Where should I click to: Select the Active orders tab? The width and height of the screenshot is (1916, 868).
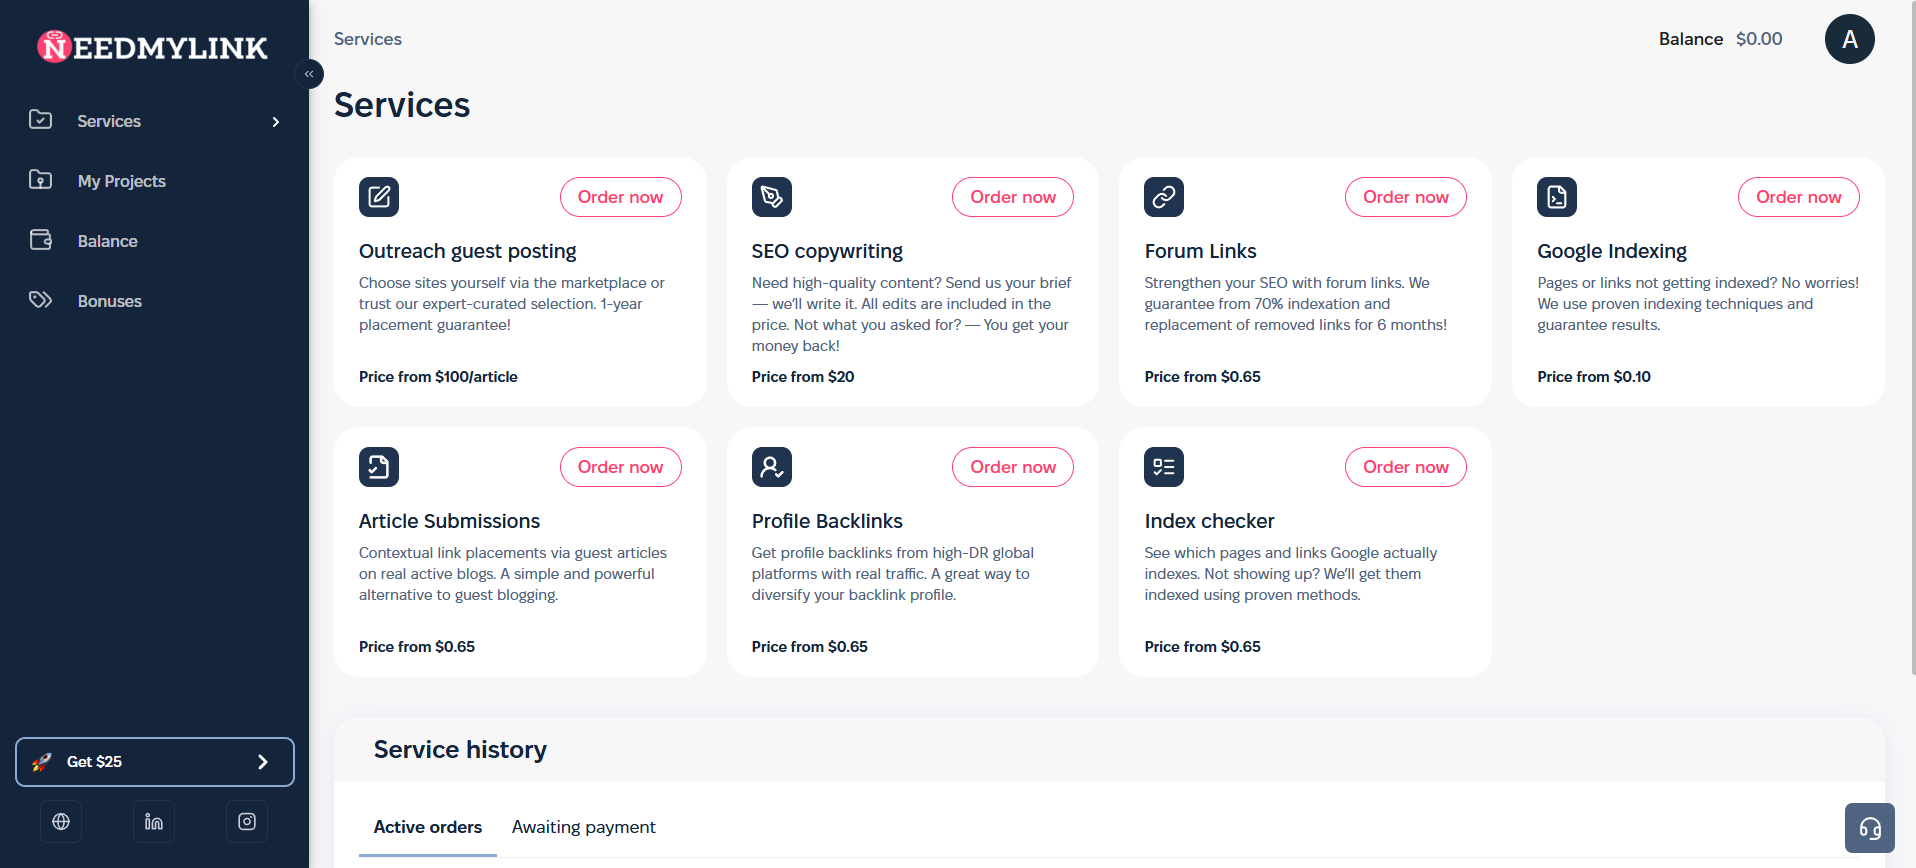pos(428,827)
